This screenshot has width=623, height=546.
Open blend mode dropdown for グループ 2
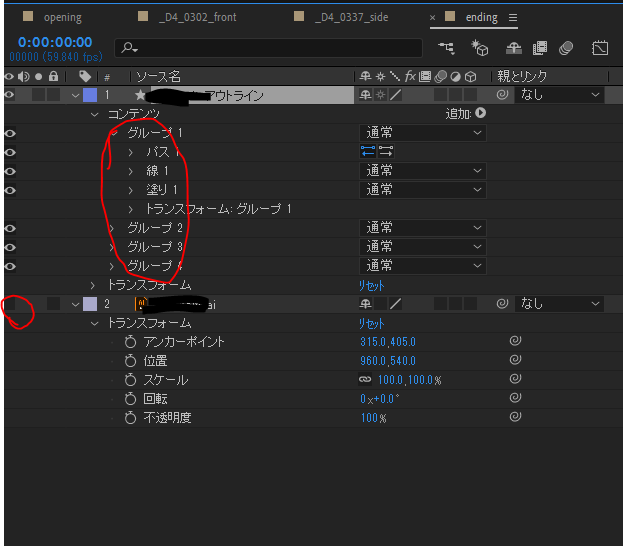(423, 228)
